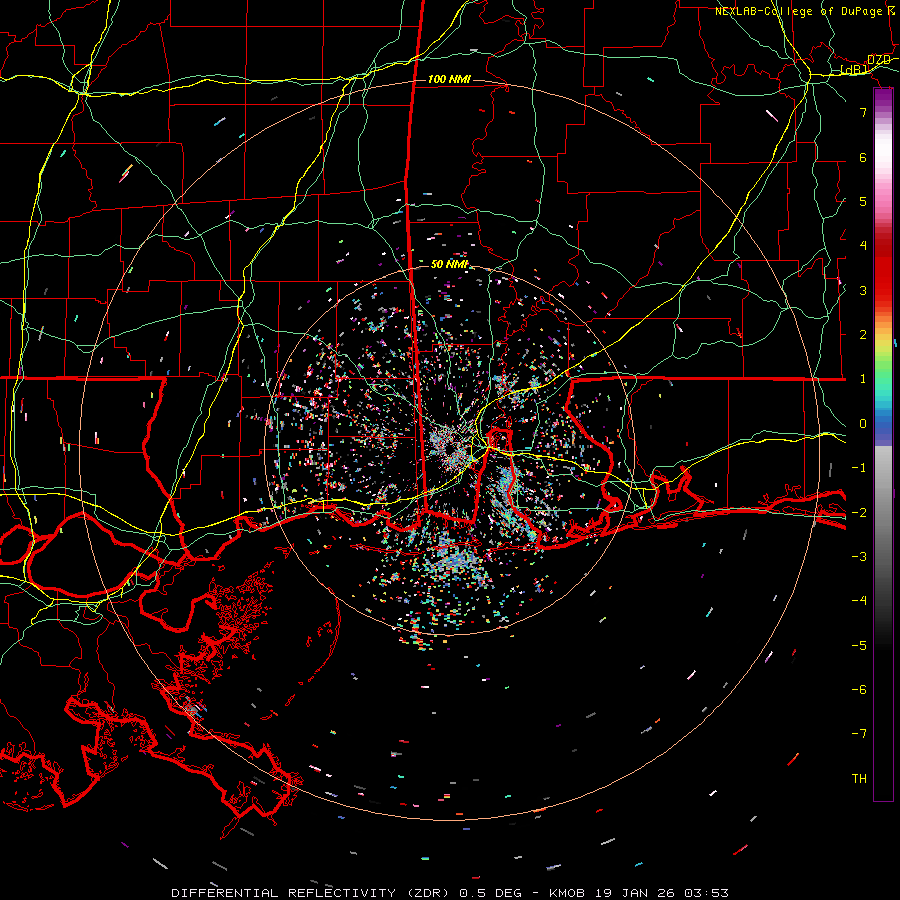Click the '5' scale value

(863, 201)
